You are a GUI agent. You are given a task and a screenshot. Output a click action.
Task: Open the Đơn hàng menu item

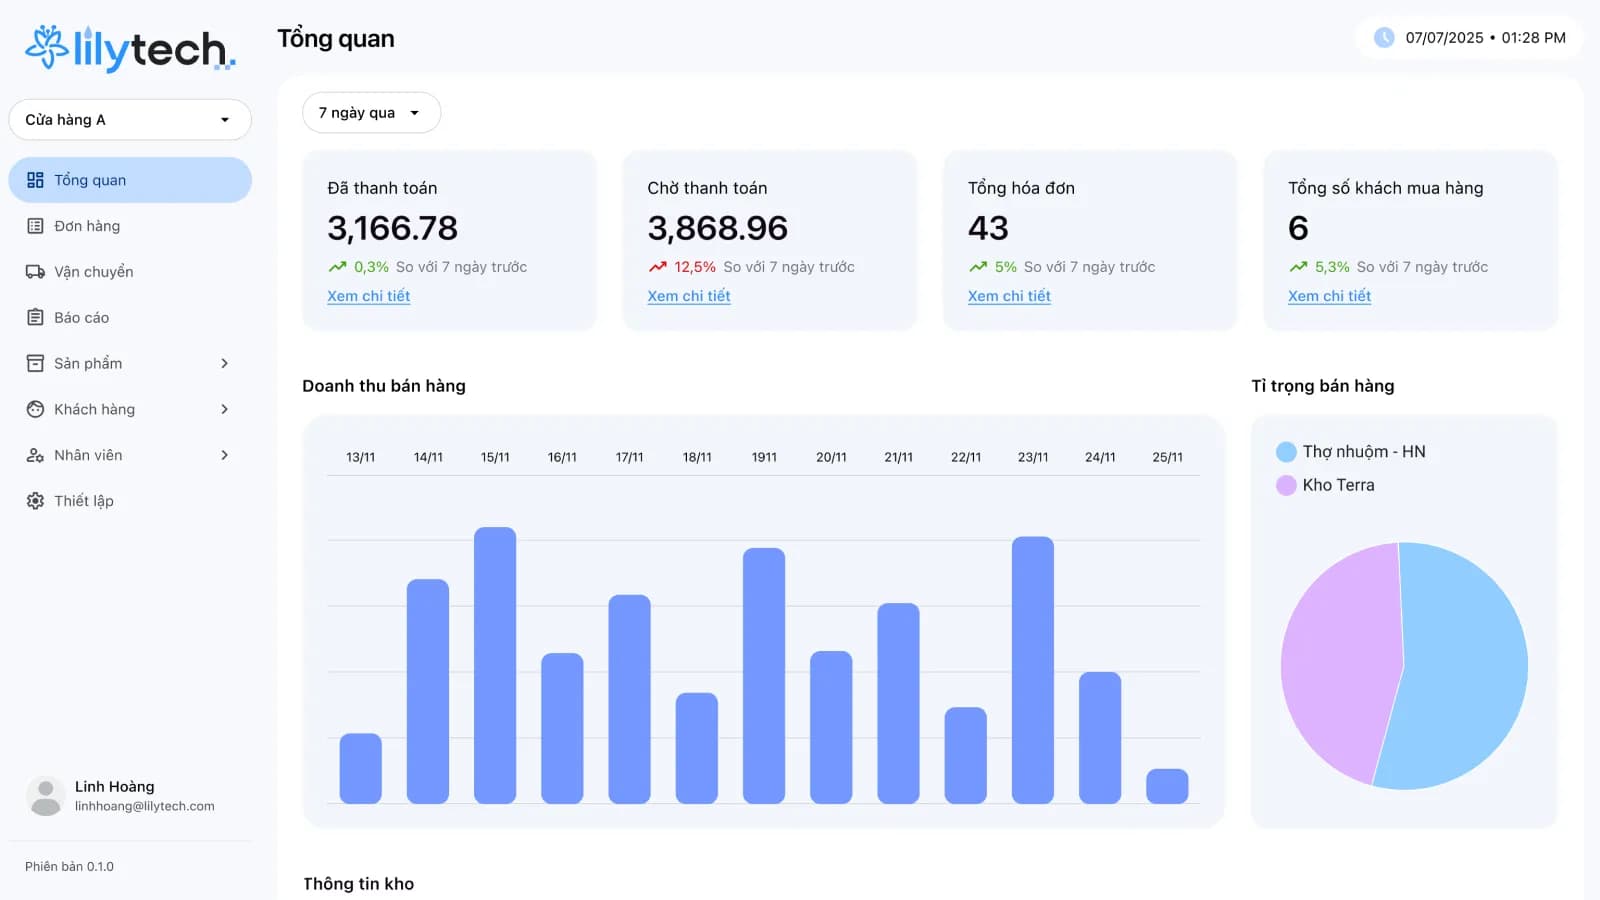coord(130,226)
